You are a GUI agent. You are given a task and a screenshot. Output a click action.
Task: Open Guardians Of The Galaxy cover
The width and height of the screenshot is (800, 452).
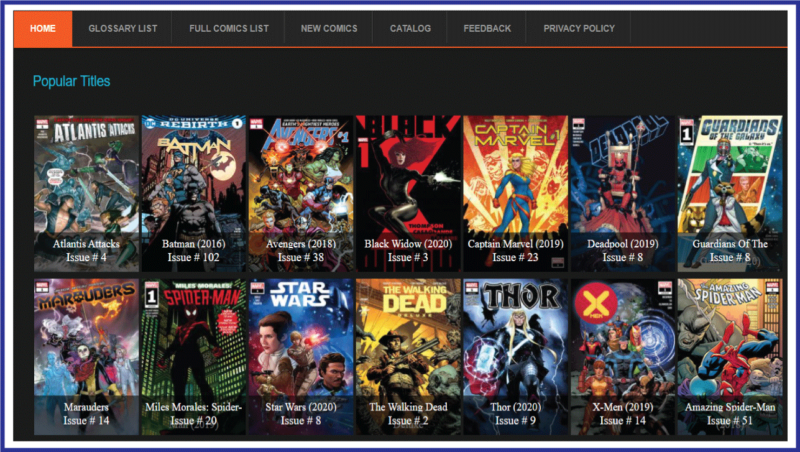pyautogui.click(x=730, y=193)
